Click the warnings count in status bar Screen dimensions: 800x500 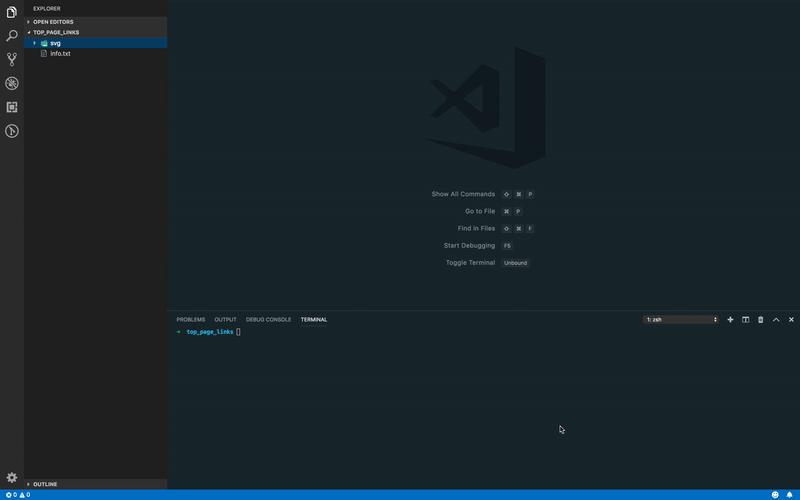click(24, 495)
